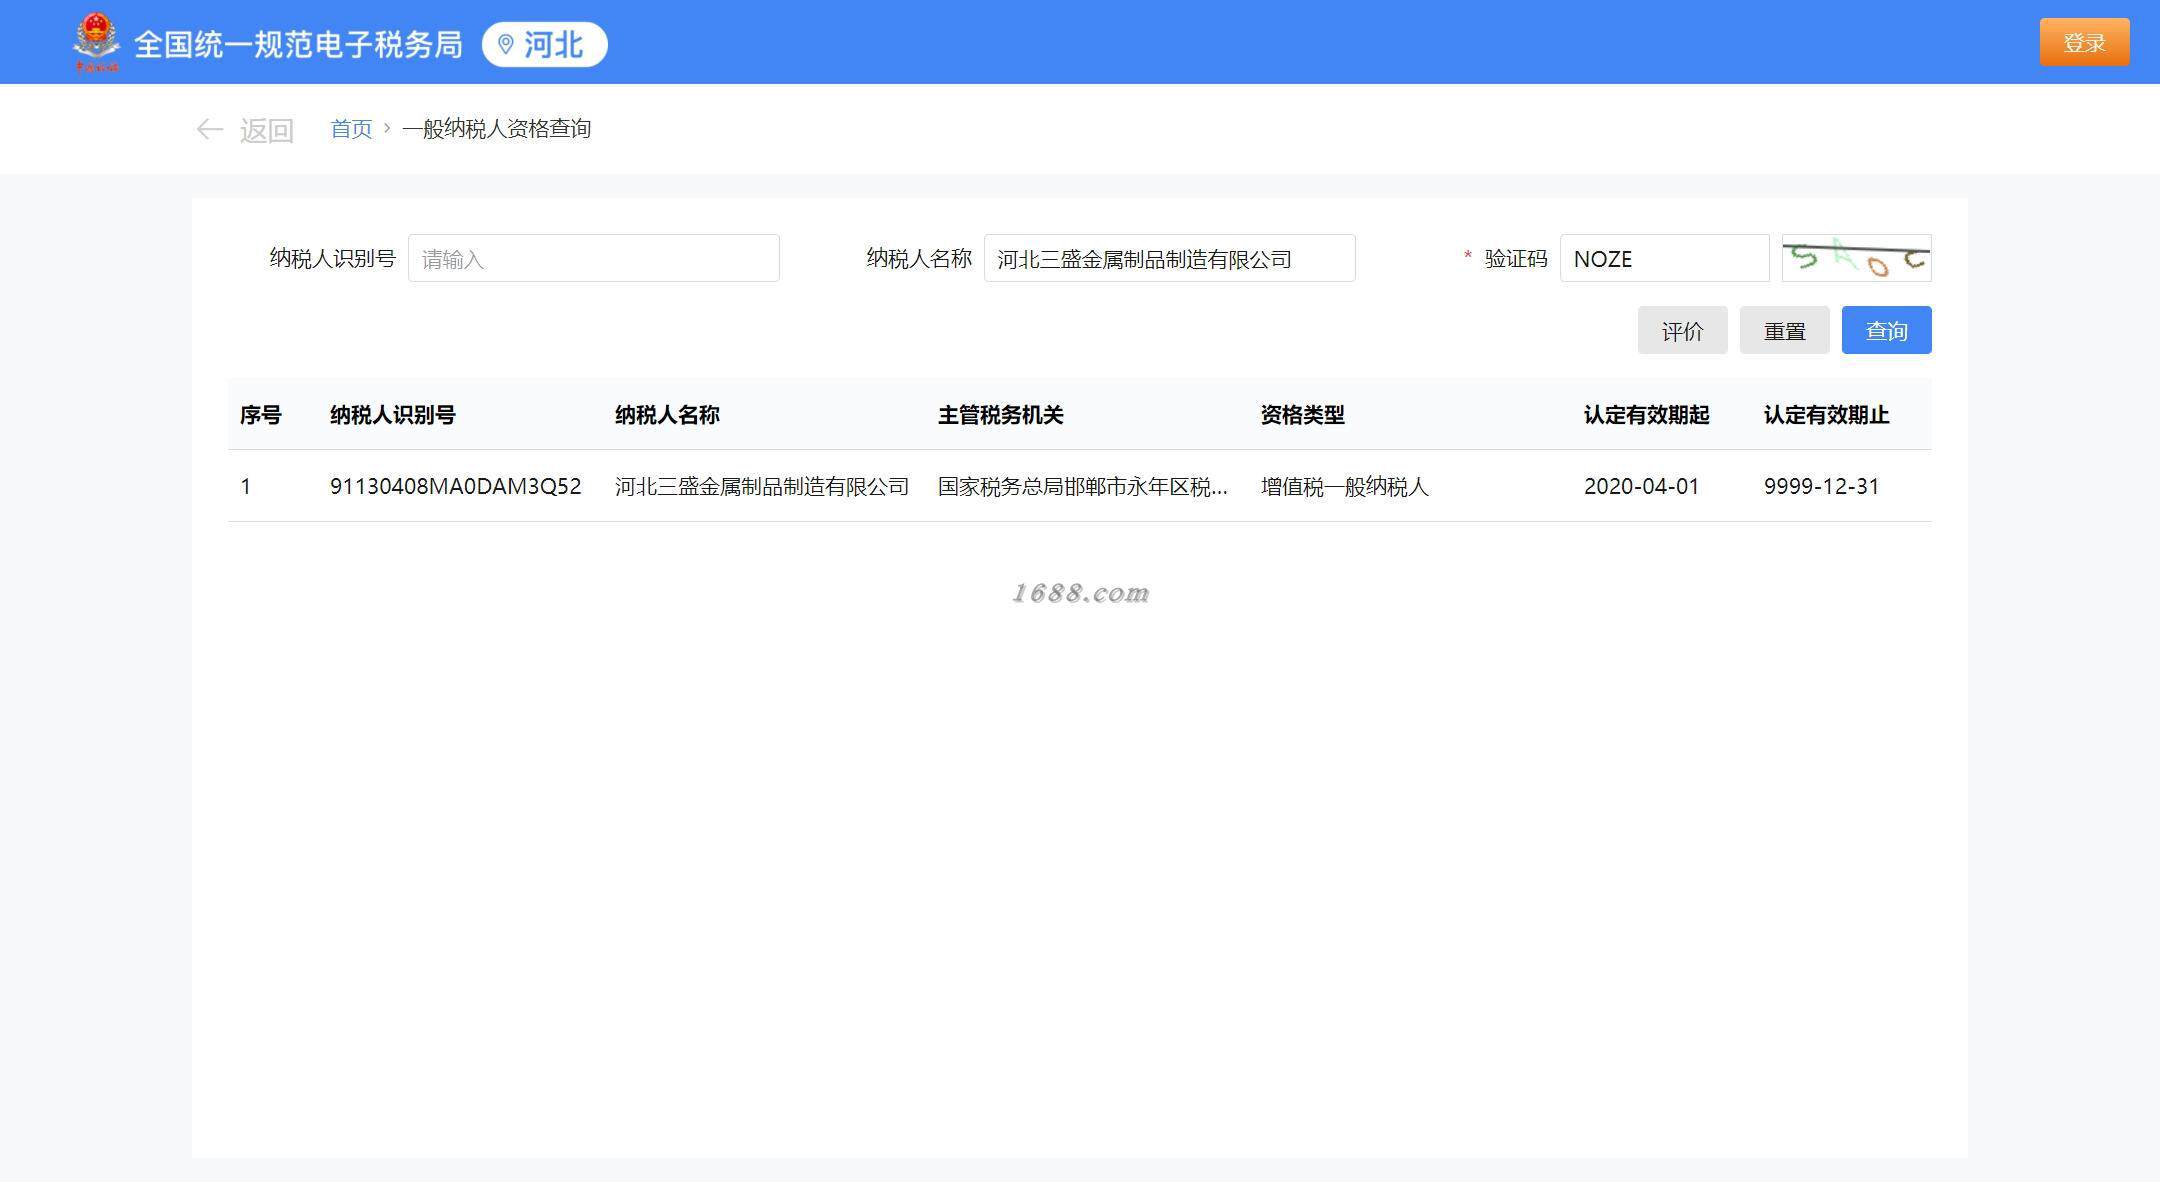The height and width of the screenshot is (1182, 2160).
Task: Click the 纳税人识别号 column header
Action: [393, 415]
